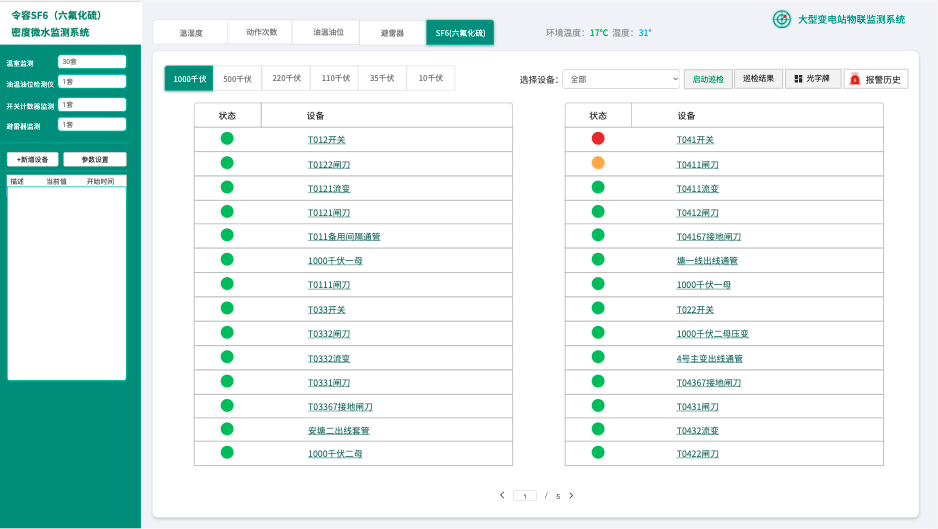Click green status dot for 安塘二出线套管
938x529 pixels.
pyautogui.click(x=227, y=429)
